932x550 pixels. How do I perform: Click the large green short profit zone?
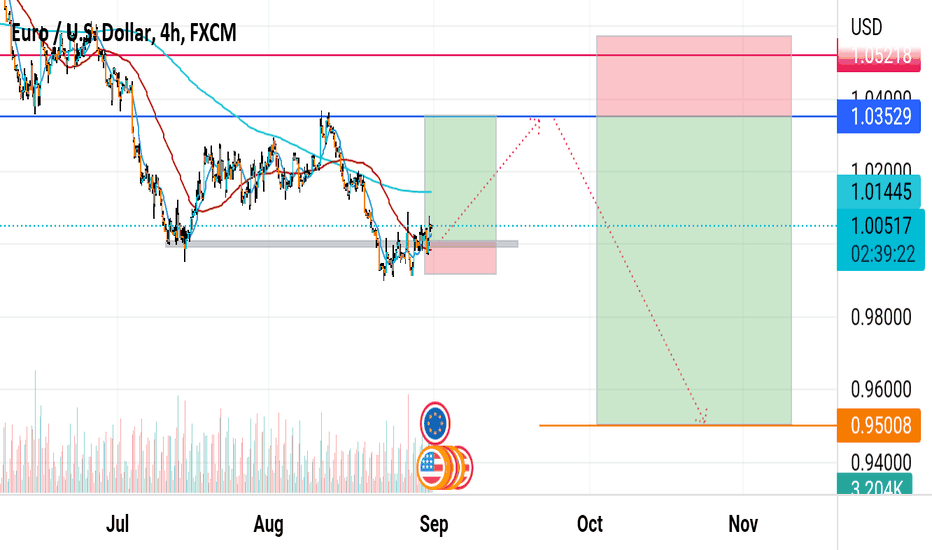click(694, 271)
